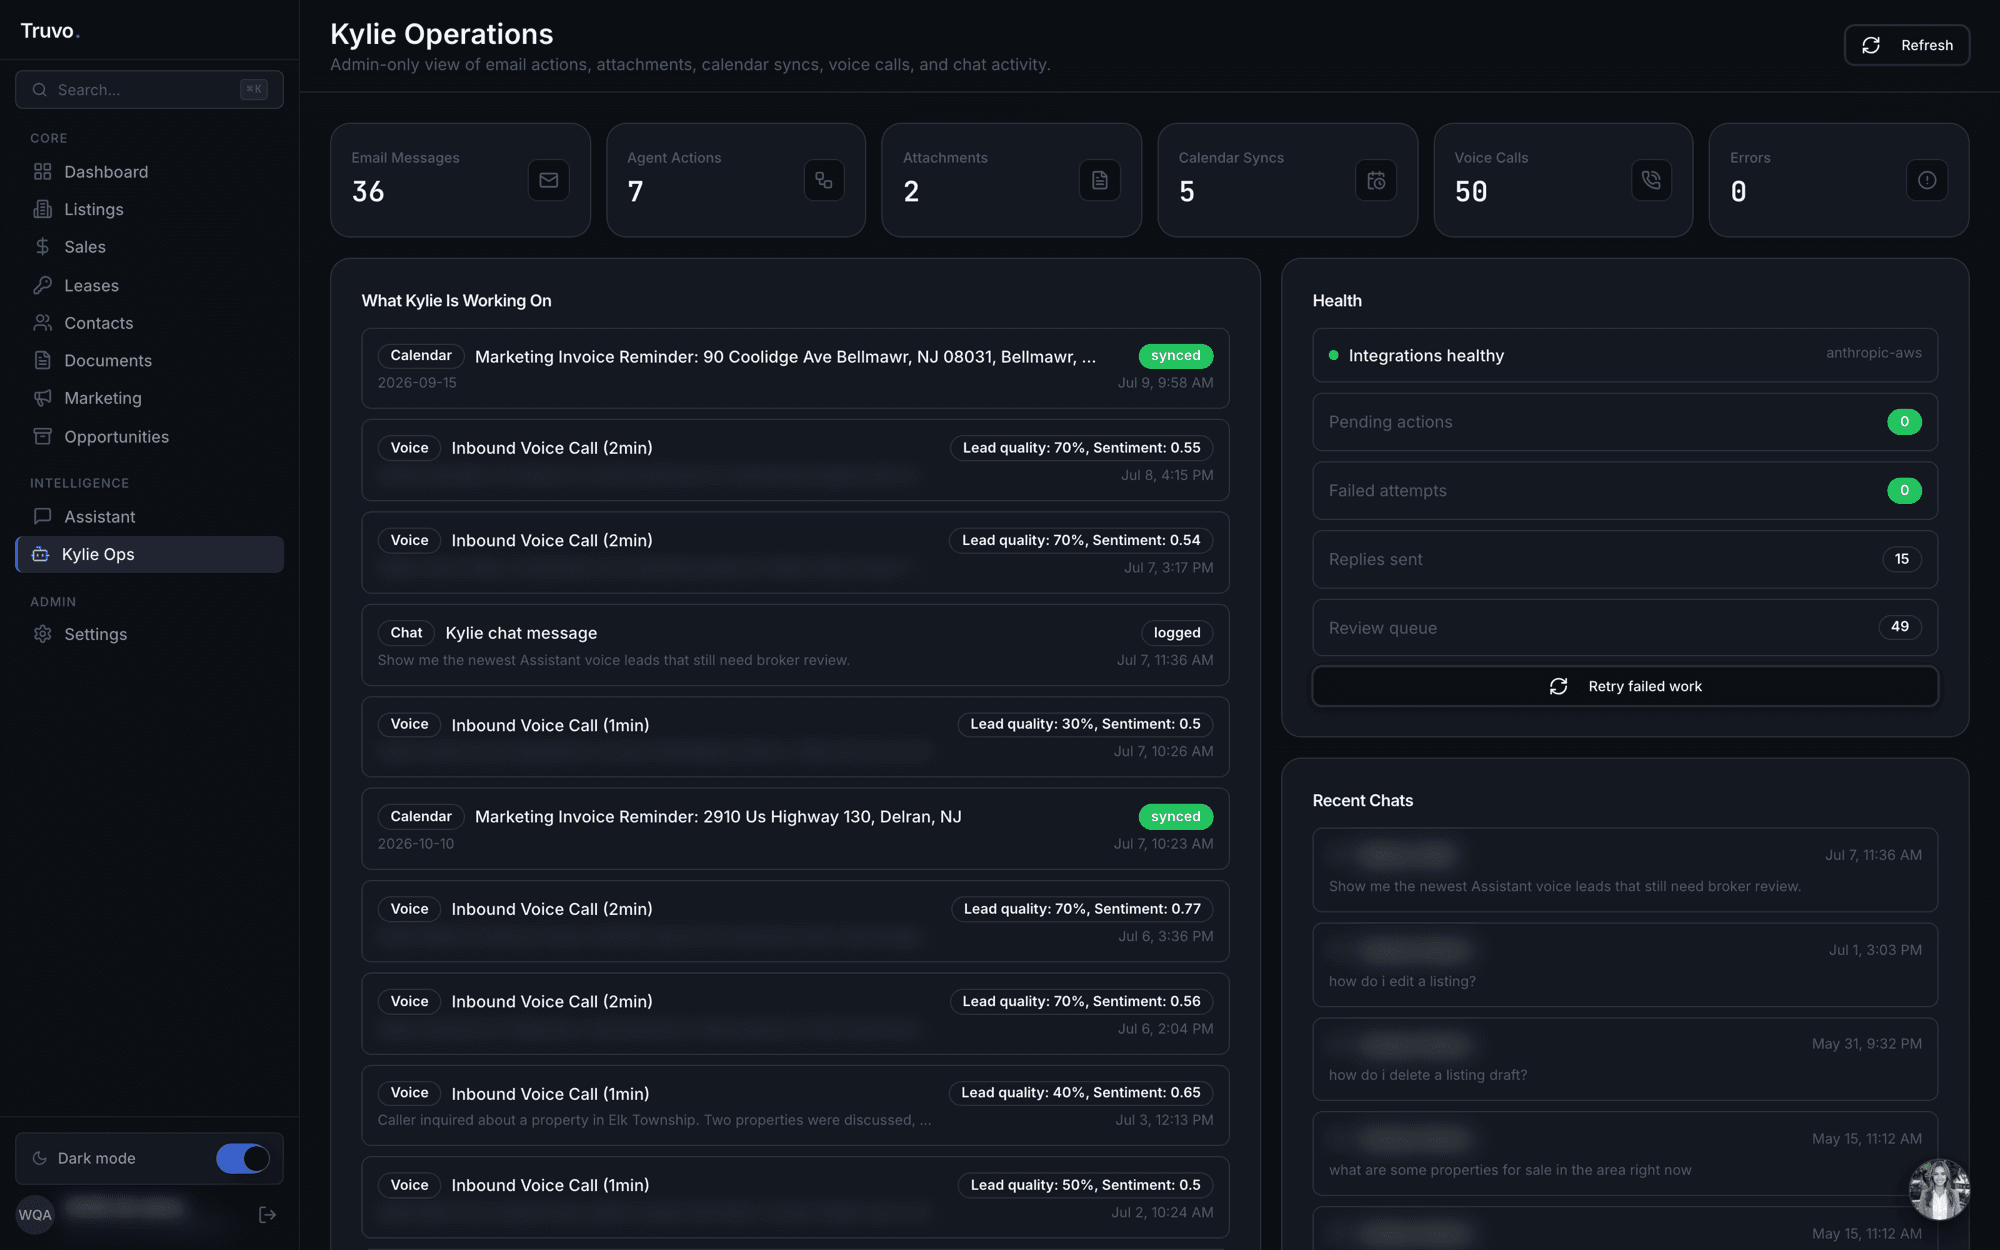Click the Sales dollar icon
This screenshot has width=2000, height=1250.
(42, 247)
